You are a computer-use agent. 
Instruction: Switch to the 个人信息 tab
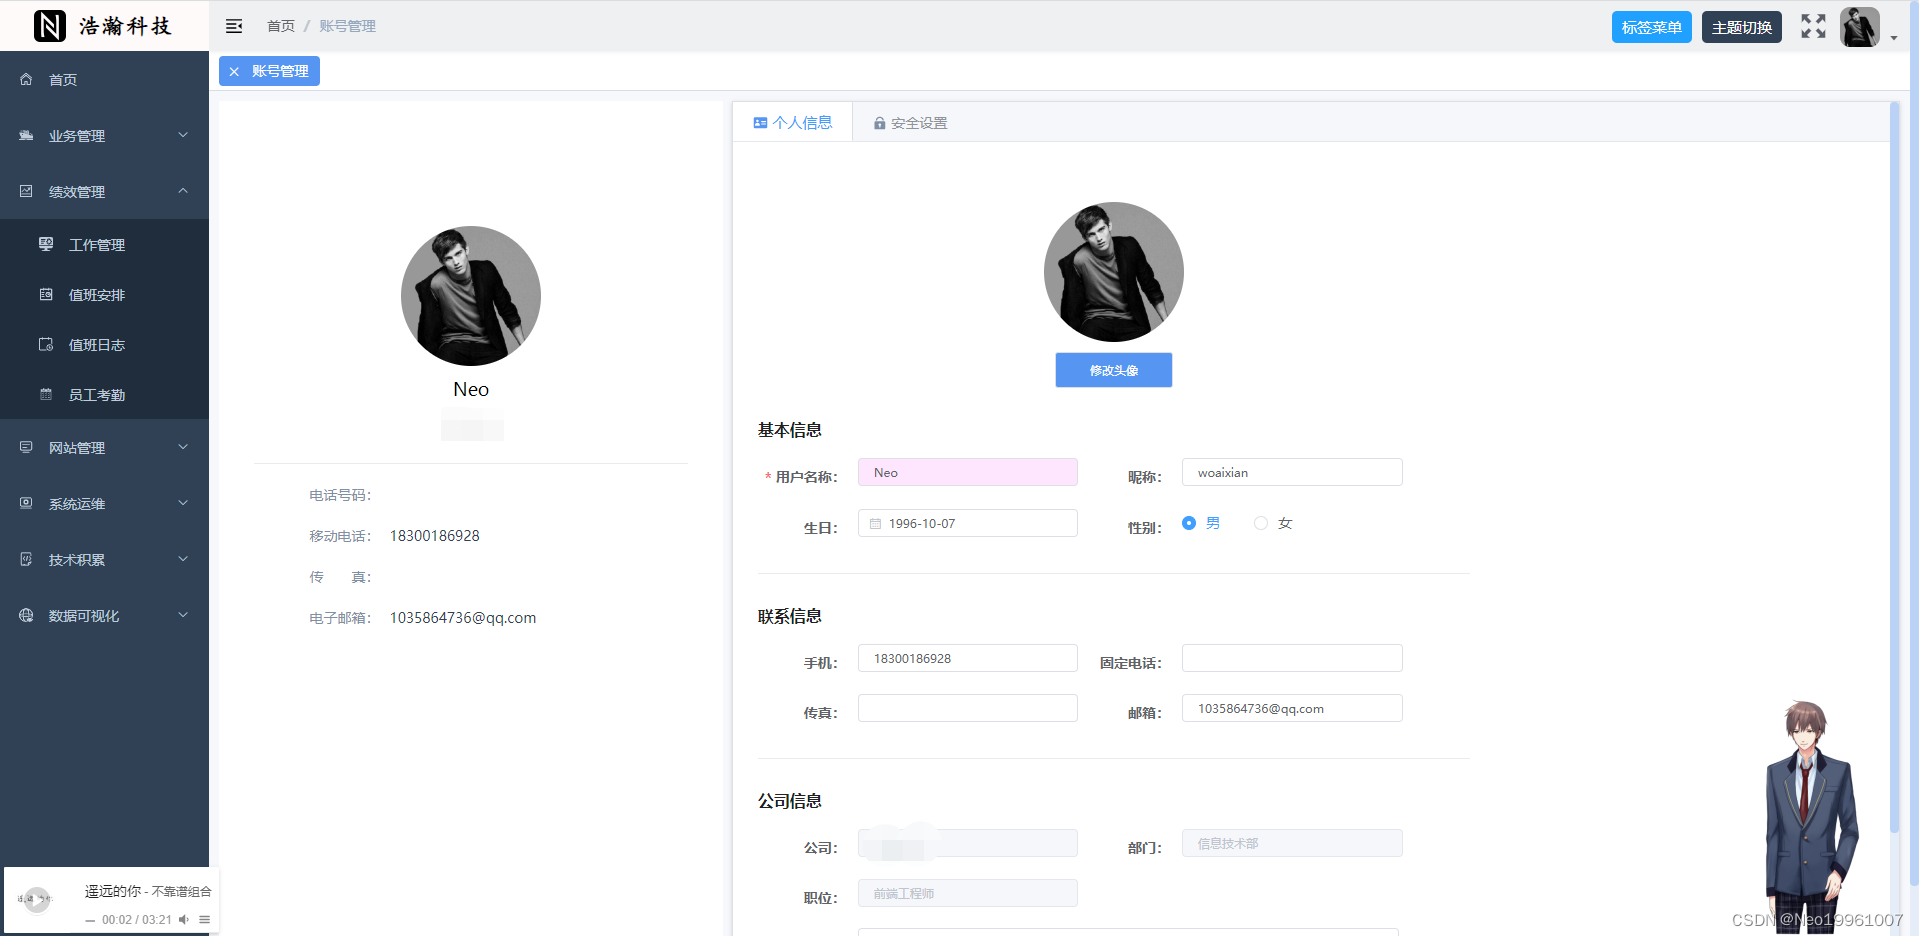(x=792, y=121)
